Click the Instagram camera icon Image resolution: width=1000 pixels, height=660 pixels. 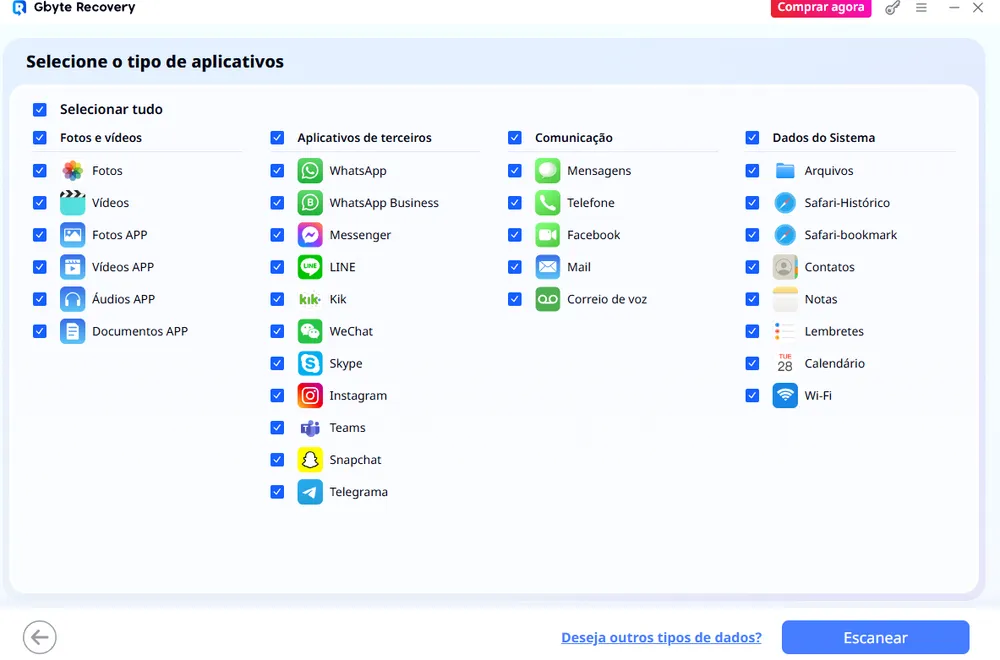pyautogui.click(x=310, y=396)
